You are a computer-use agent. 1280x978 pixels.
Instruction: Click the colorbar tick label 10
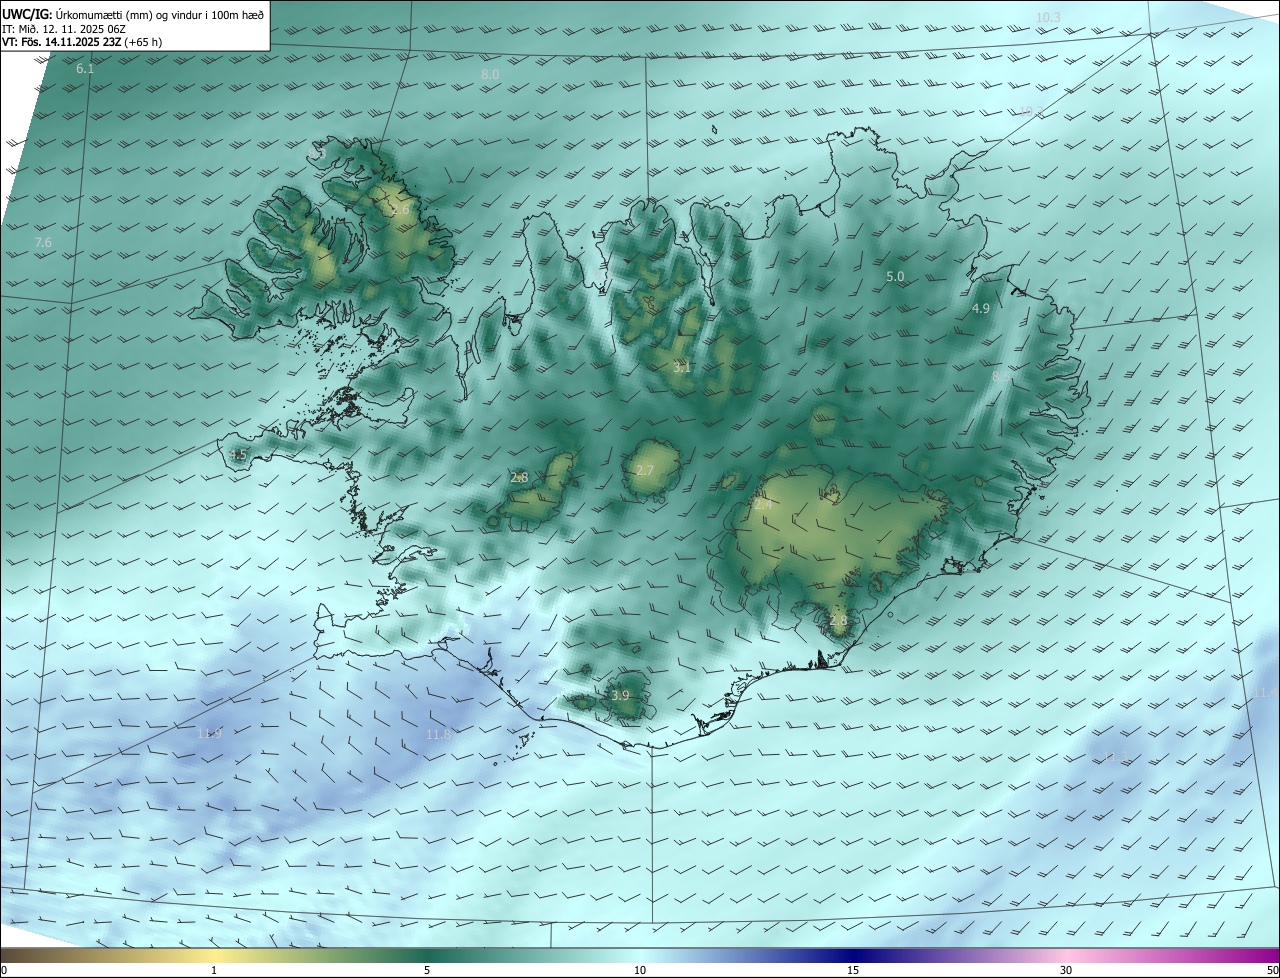tap(640, 970)
